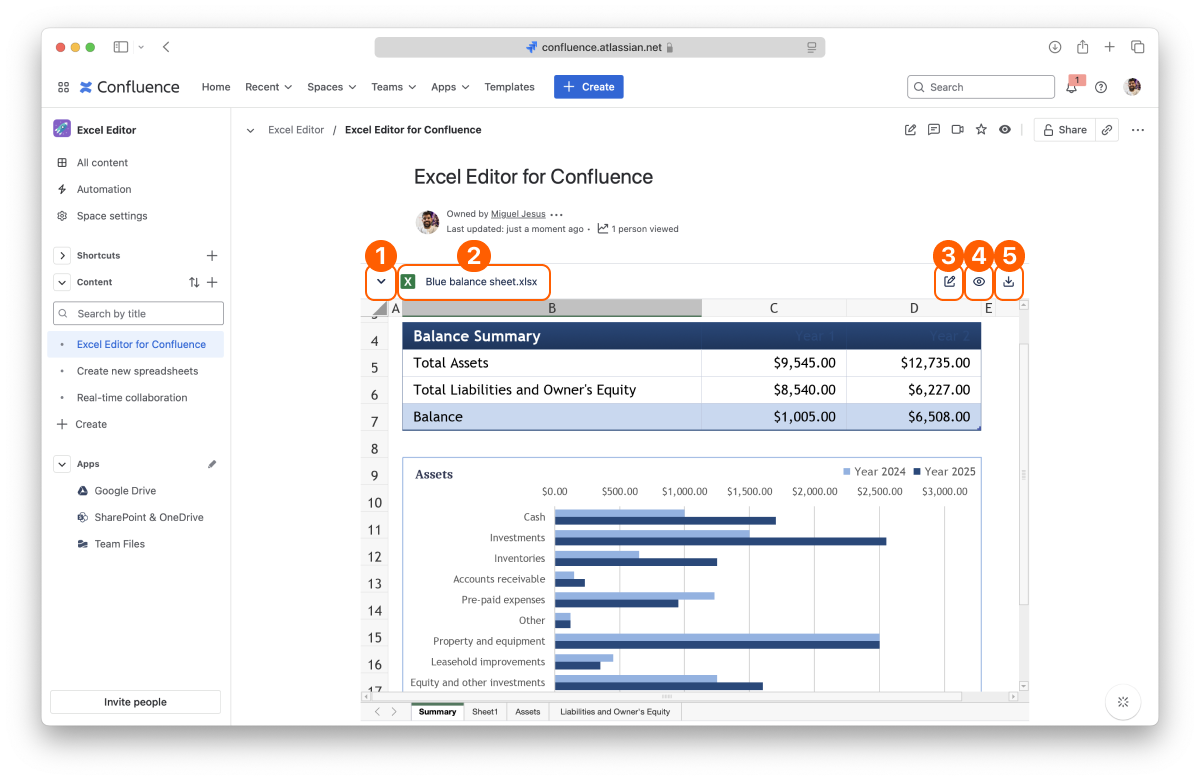Image resolution: width=1200 pixels, height=780 pixels.
Task: Select column C header in spreadsheet
Action: [x=774, y=309]
